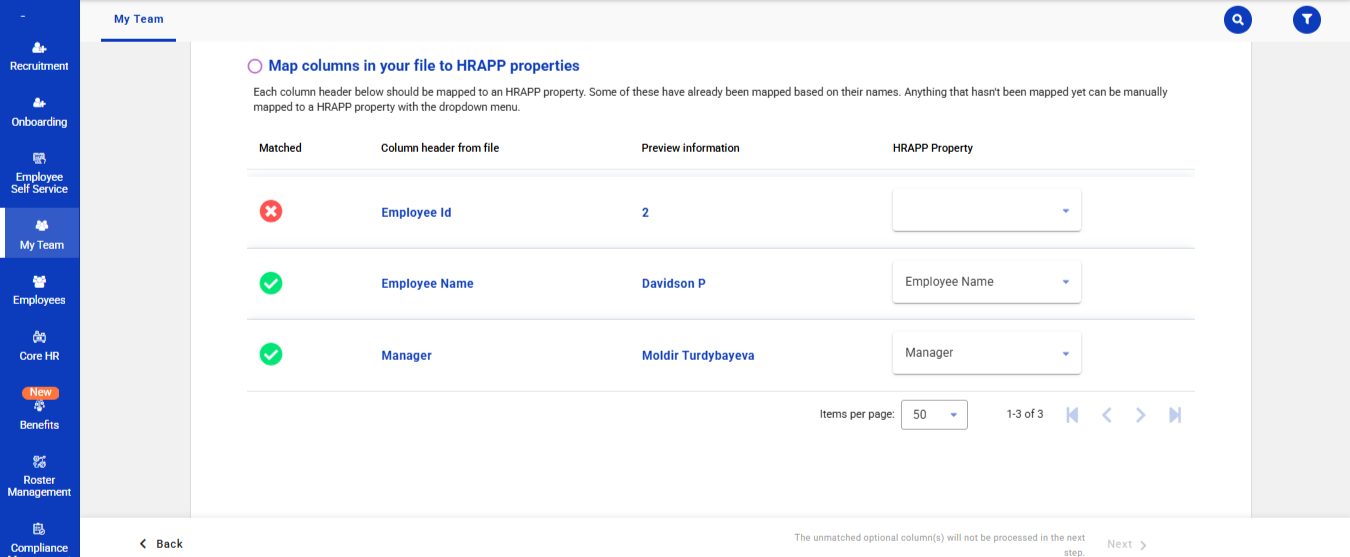Select Employees in the sidebar
Image resolution: width=1350 pixels, height=557 pixels.
click(x=39, y=291)
